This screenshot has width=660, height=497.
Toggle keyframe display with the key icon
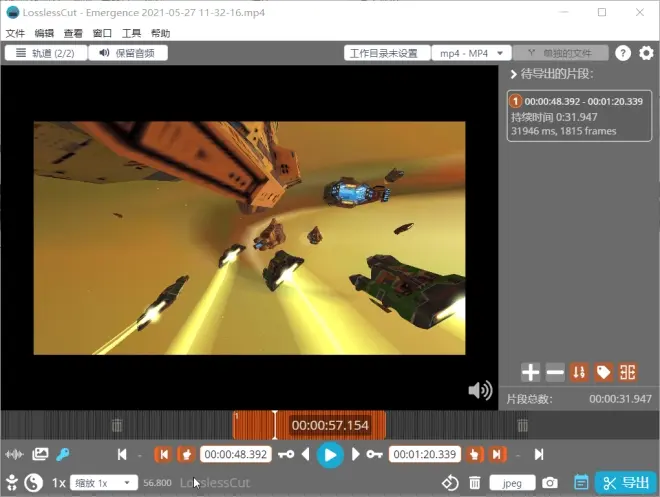[x=63, y=454]
